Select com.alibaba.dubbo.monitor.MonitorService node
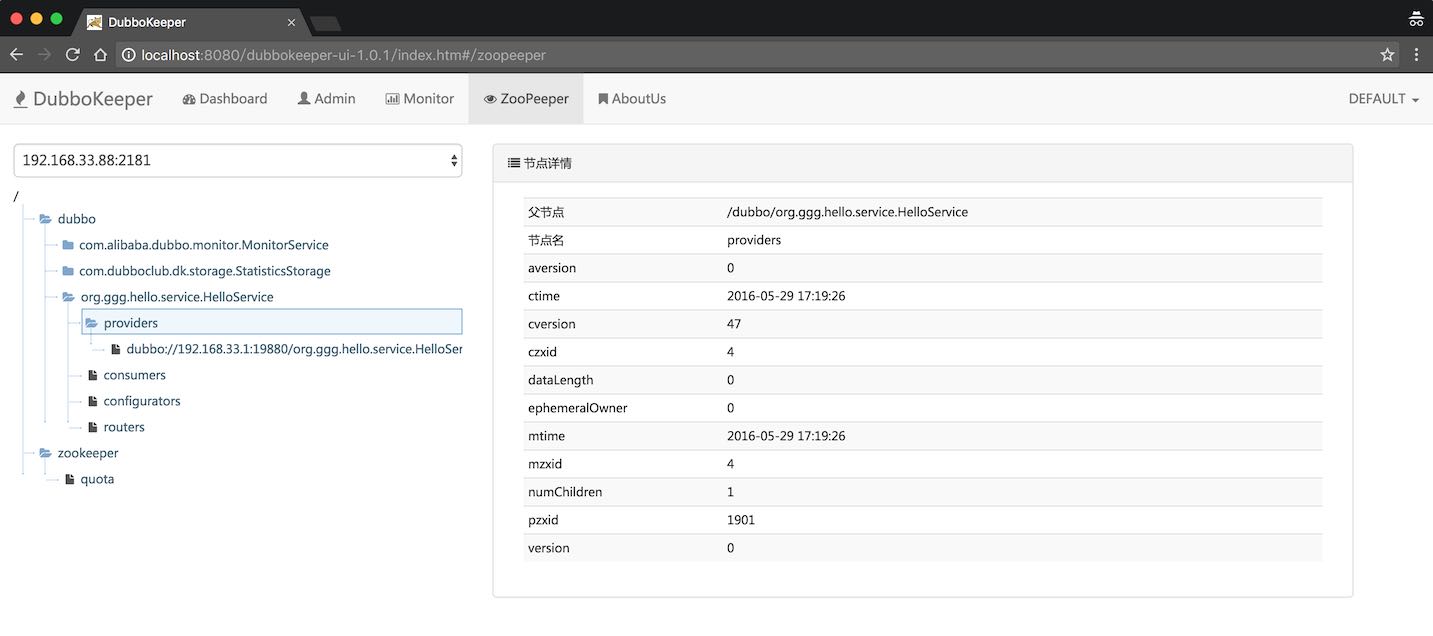Viewport: 1433px width, 636px height. 204,244
